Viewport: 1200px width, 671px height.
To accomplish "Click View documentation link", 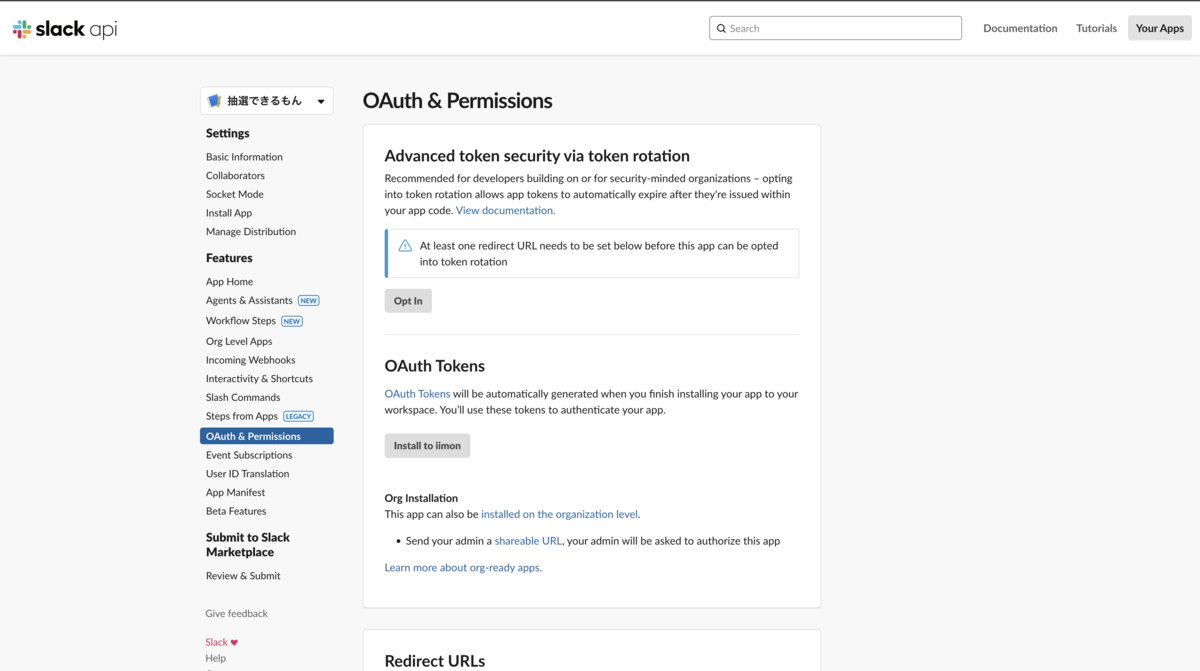I will [x=505, y=211].
